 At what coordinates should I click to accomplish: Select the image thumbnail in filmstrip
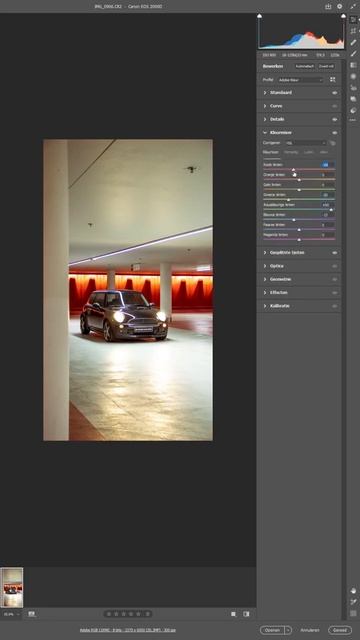(x=12, y=588)
